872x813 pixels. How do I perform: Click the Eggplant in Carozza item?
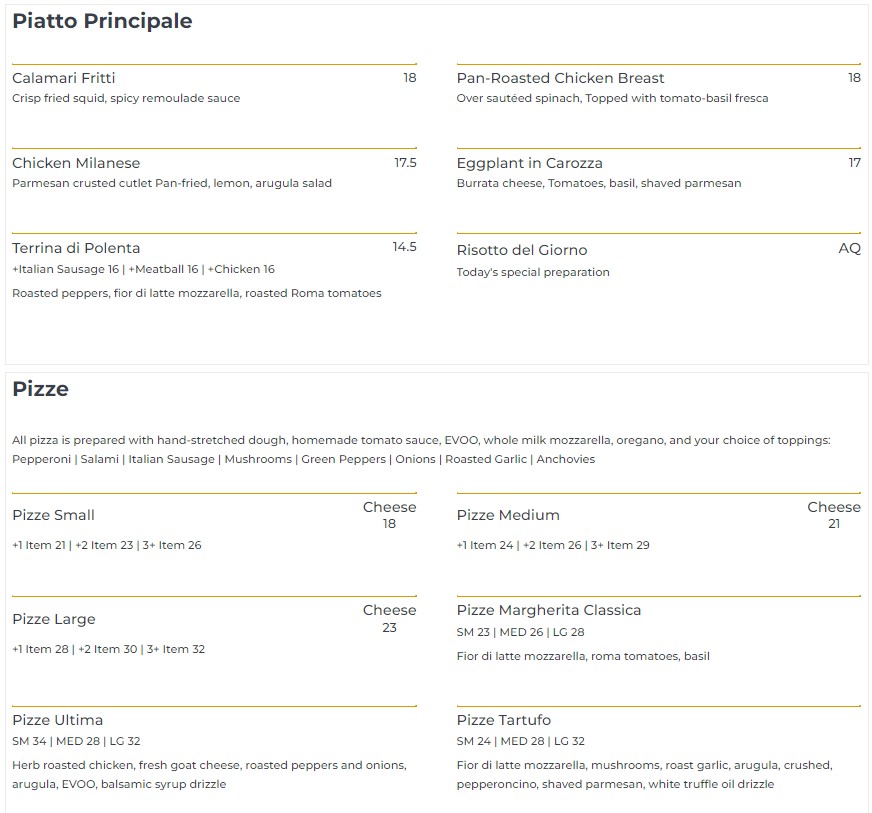[529, 163]
